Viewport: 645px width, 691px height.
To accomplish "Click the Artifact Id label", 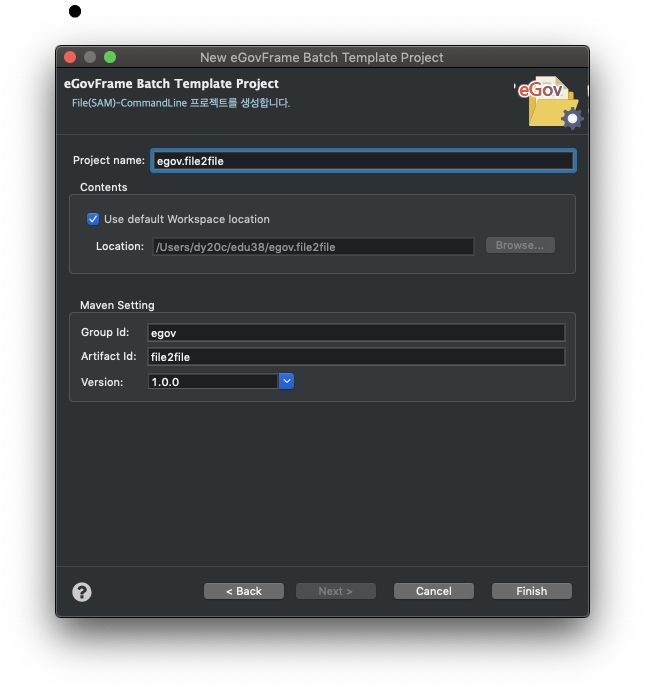I will click(x=108, y=356).
